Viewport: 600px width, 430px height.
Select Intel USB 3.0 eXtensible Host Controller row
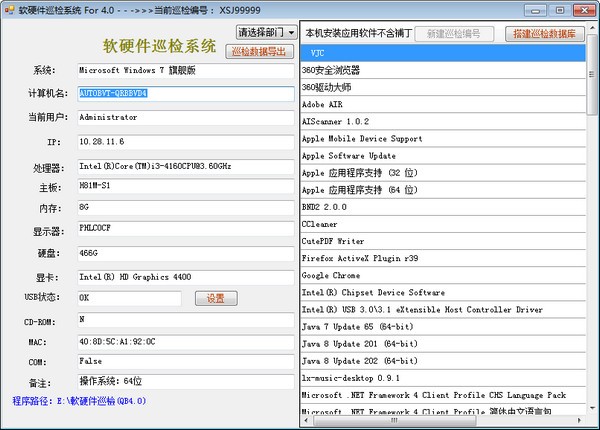click(x=443, y=309)
